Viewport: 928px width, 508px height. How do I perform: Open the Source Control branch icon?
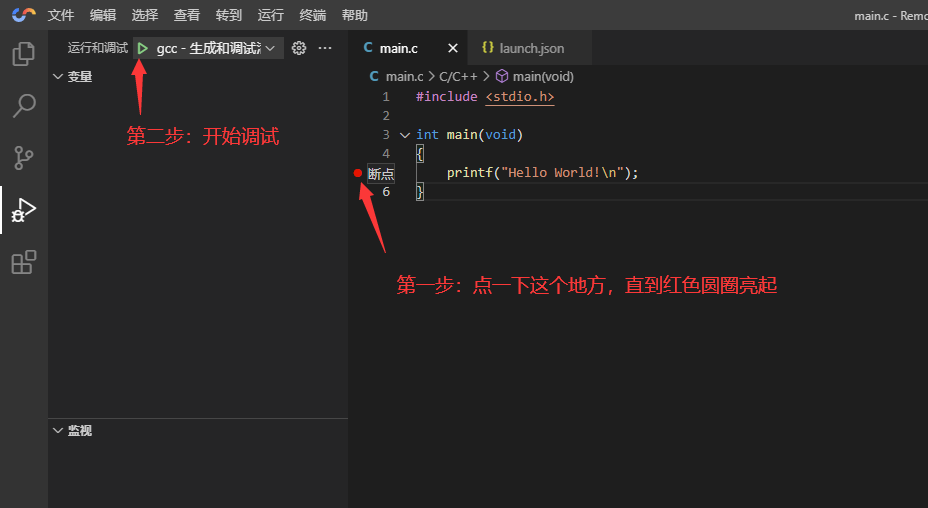coord(23,158)
